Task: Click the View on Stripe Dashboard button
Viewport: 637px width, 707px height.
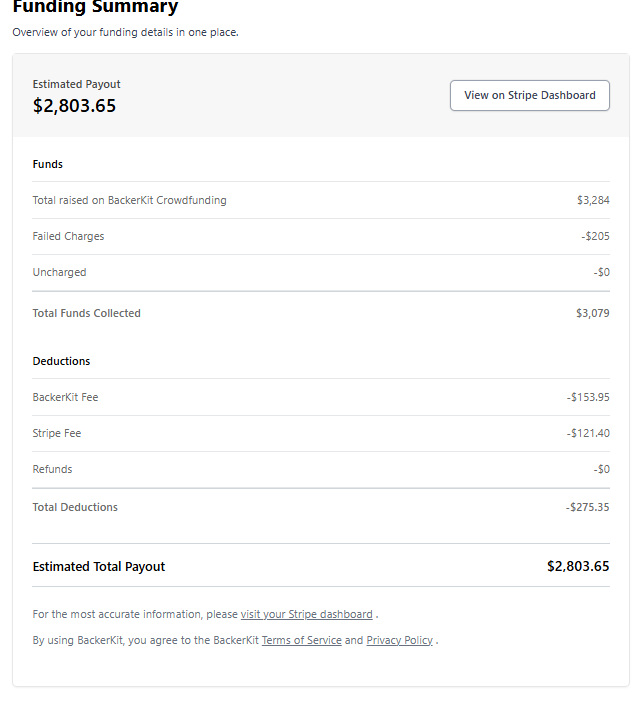Action: pyautogui.click(x=529, y=95)
